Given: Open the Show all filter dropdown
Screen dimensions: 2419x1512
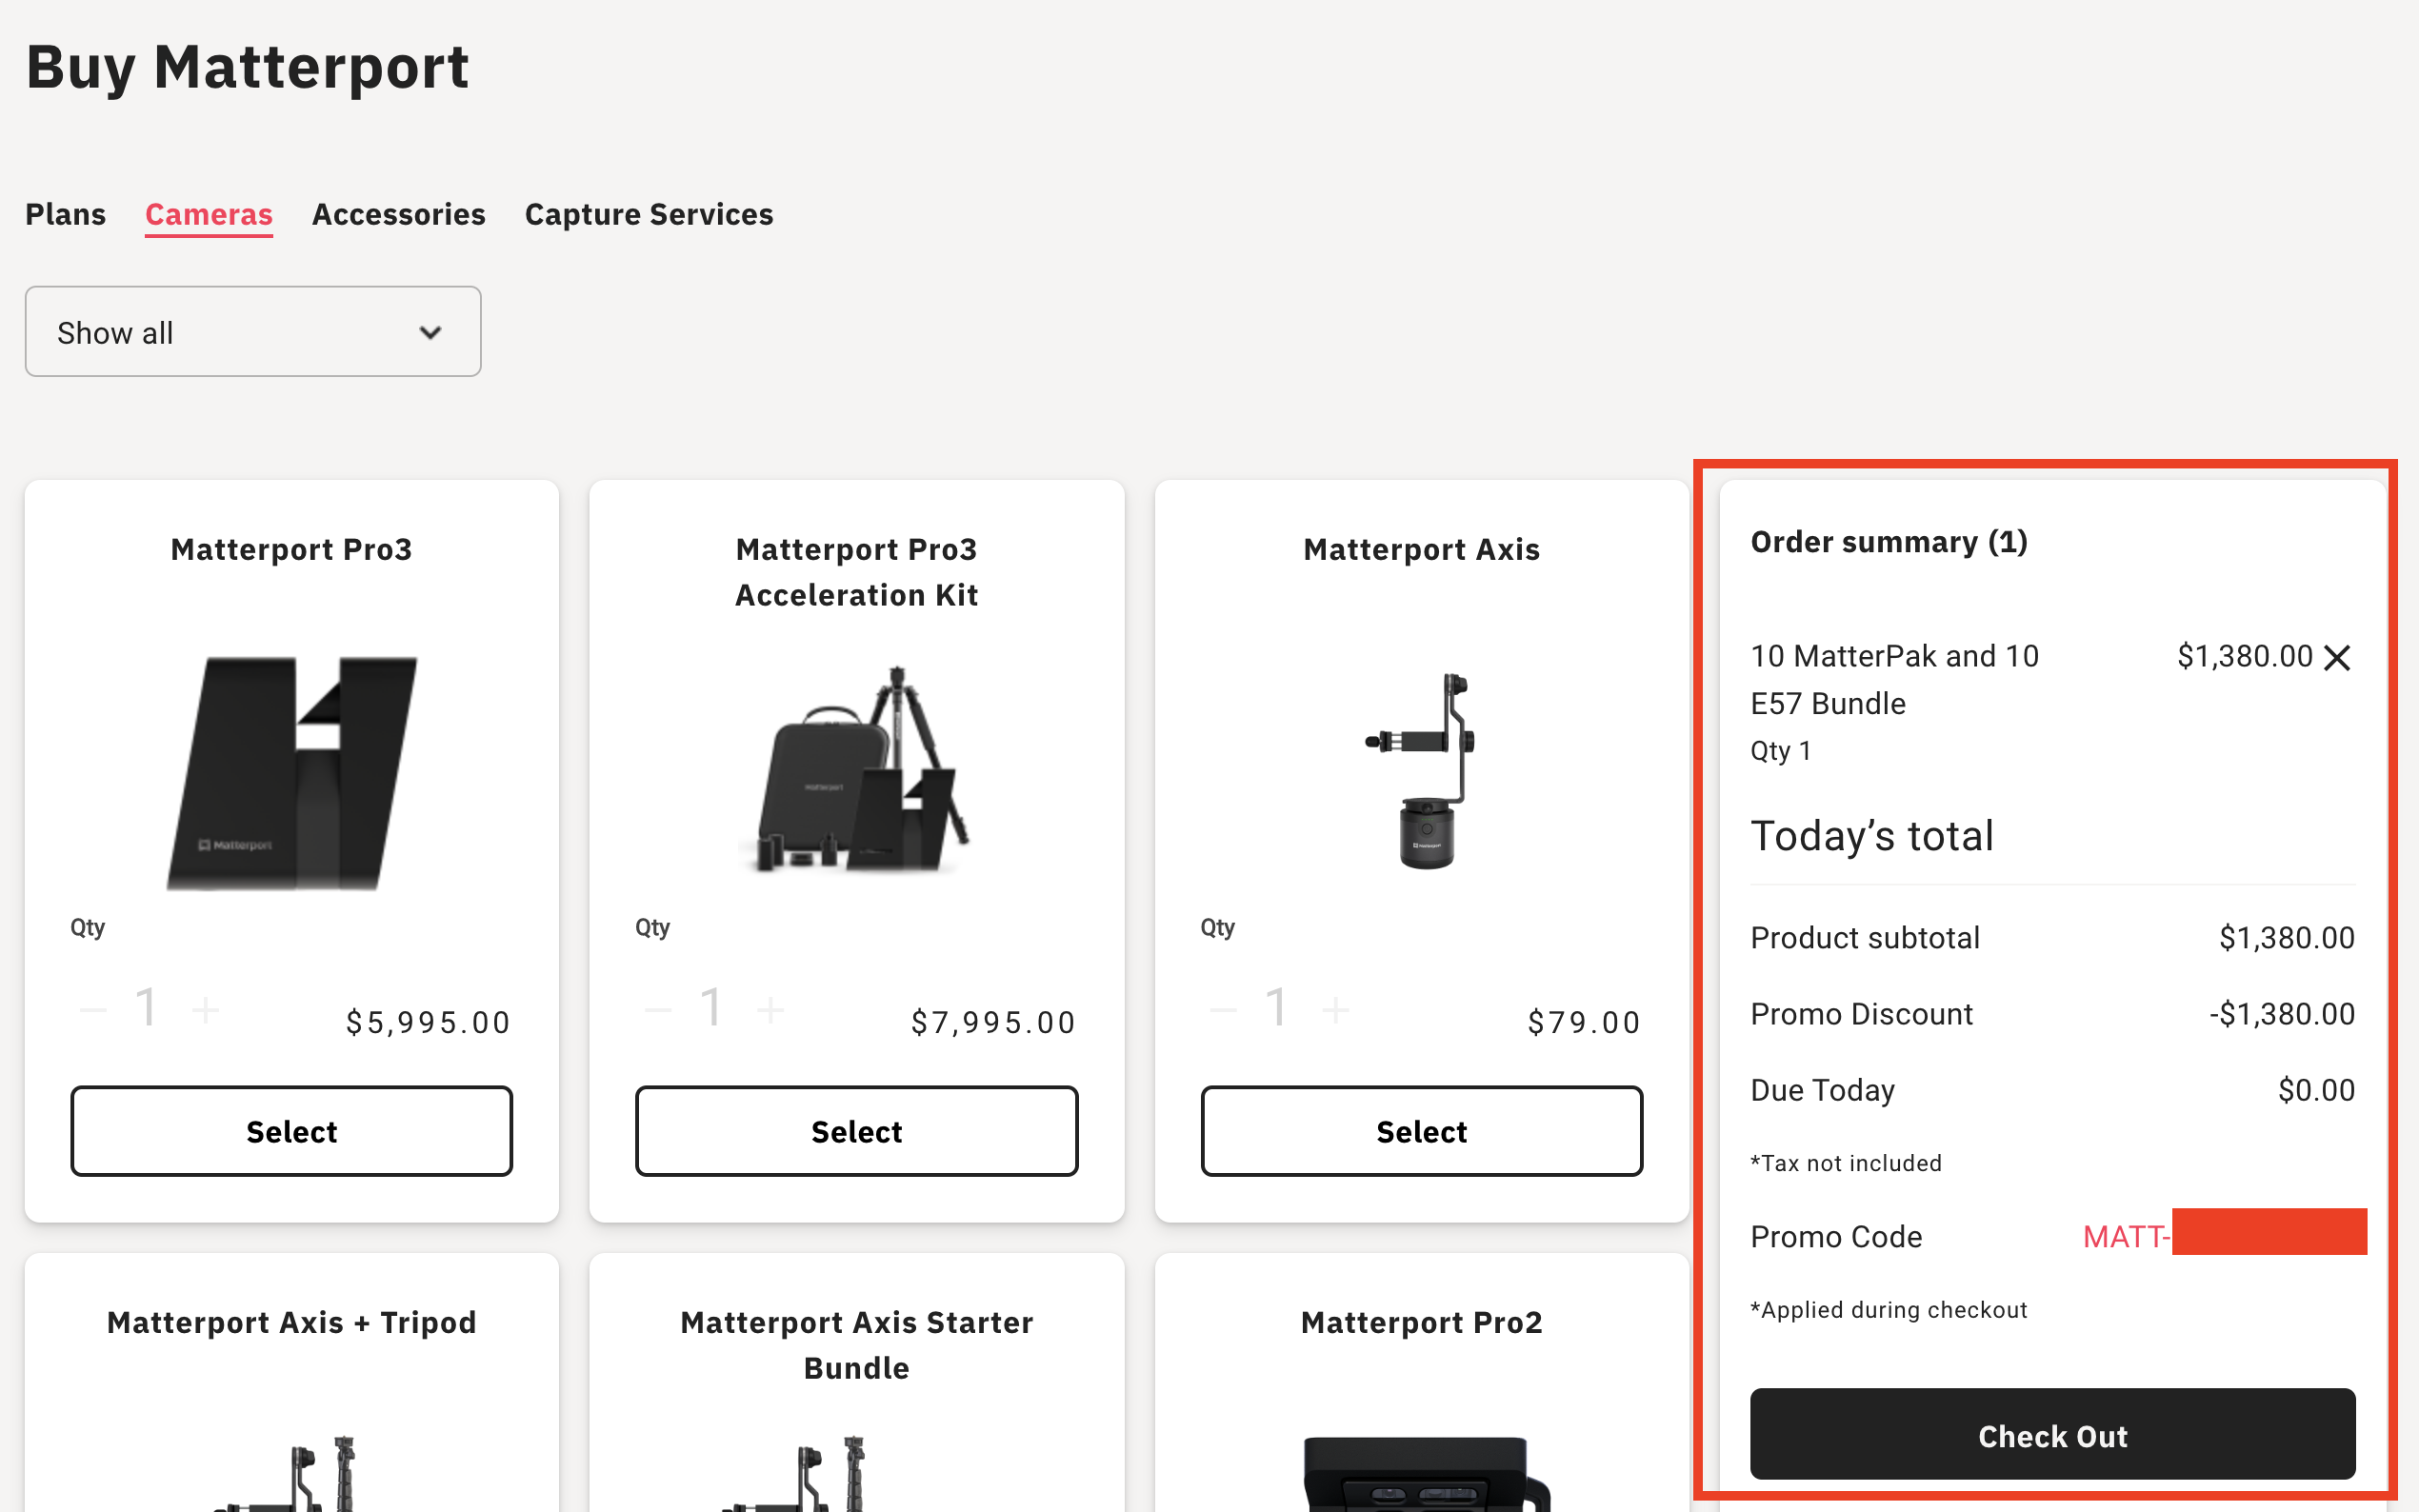Looking at the screenshot, I should 253,332.
